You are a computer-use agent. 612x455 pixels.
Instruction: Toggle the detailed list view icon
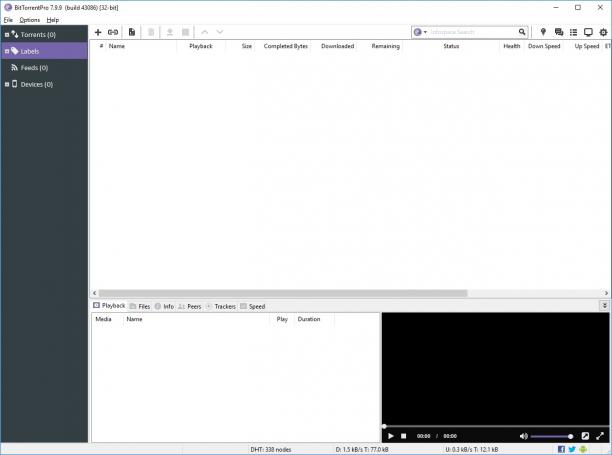pos(573,32)
